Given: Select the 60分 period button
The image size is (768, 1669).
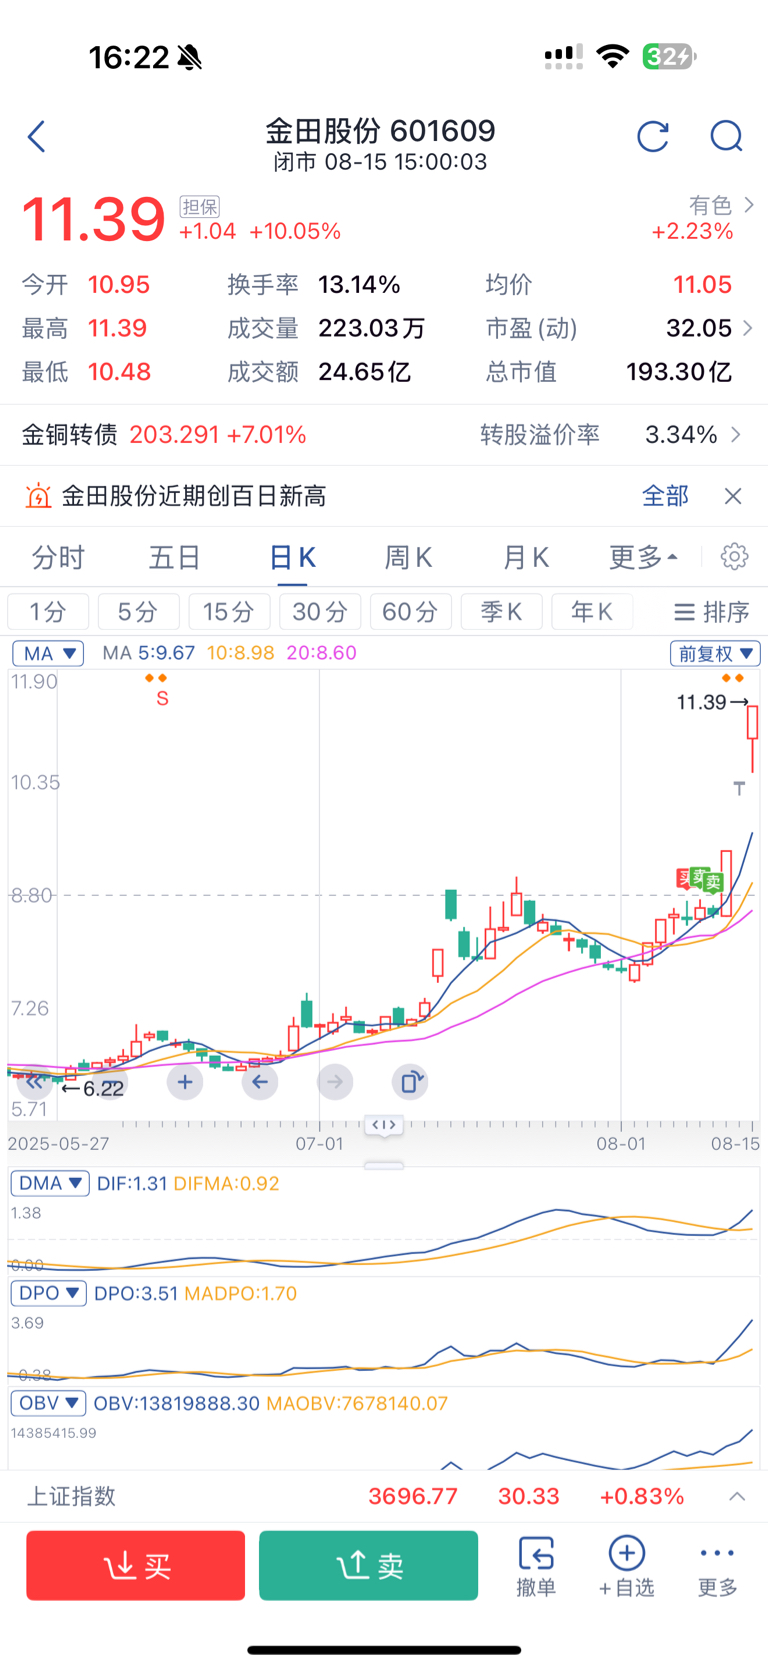Looking at the screenshot, I should (x=410, y=611).
